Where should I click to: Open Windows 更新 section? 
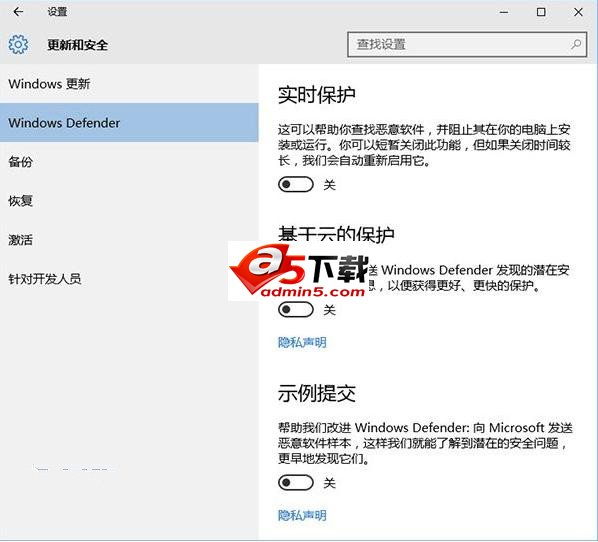coord(129,84)
